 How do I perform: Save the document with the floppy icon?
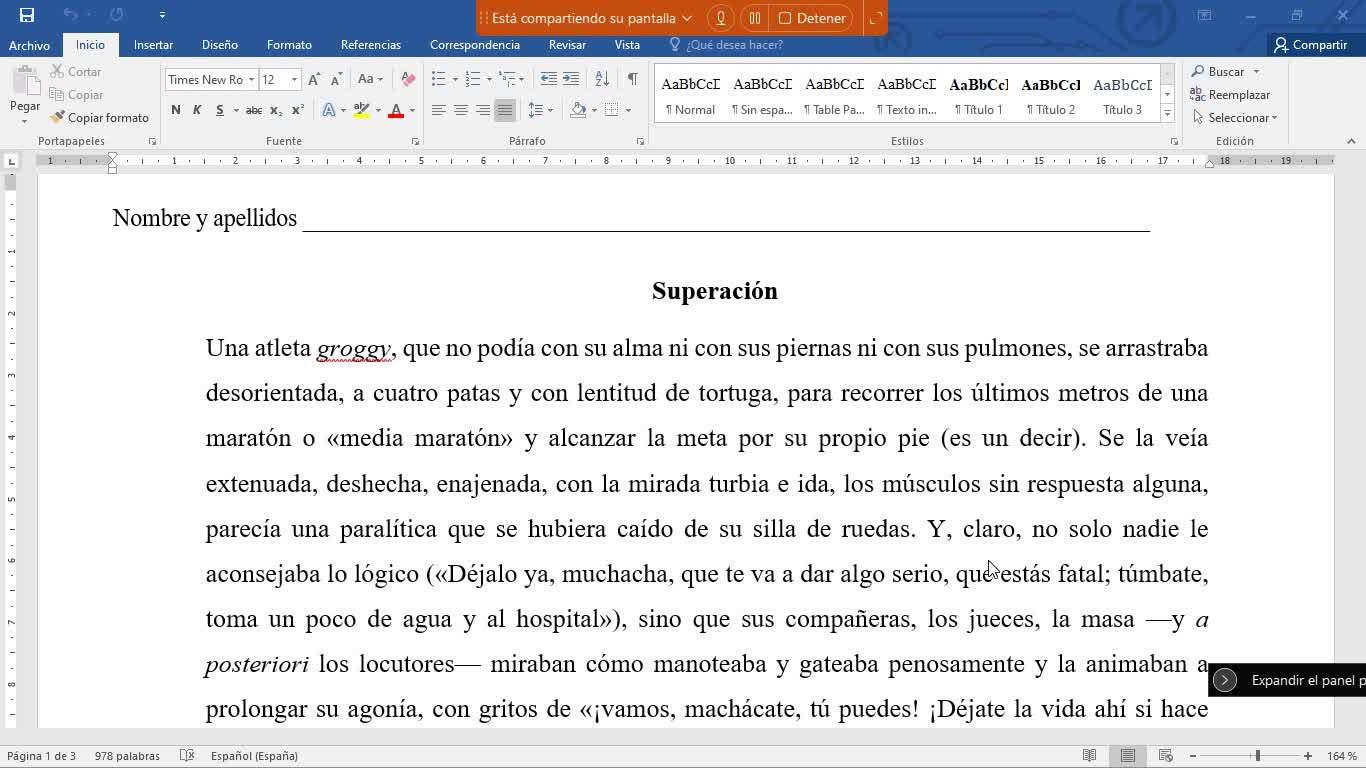(27, 15)
